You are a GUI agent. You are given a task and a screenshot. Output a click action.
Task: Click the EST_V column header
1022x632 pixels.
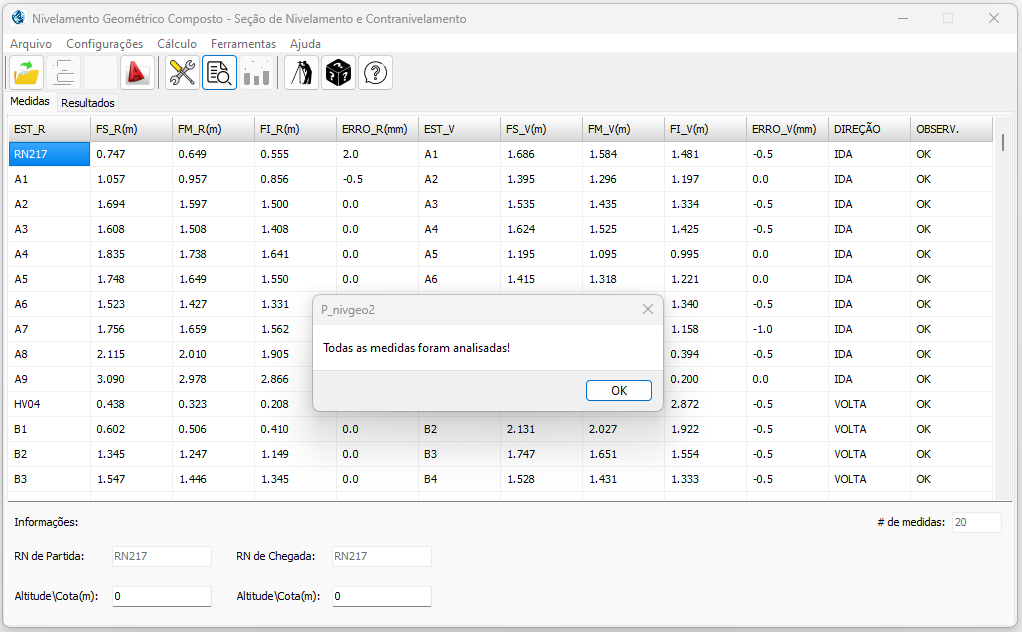click(x=460, y=129)
